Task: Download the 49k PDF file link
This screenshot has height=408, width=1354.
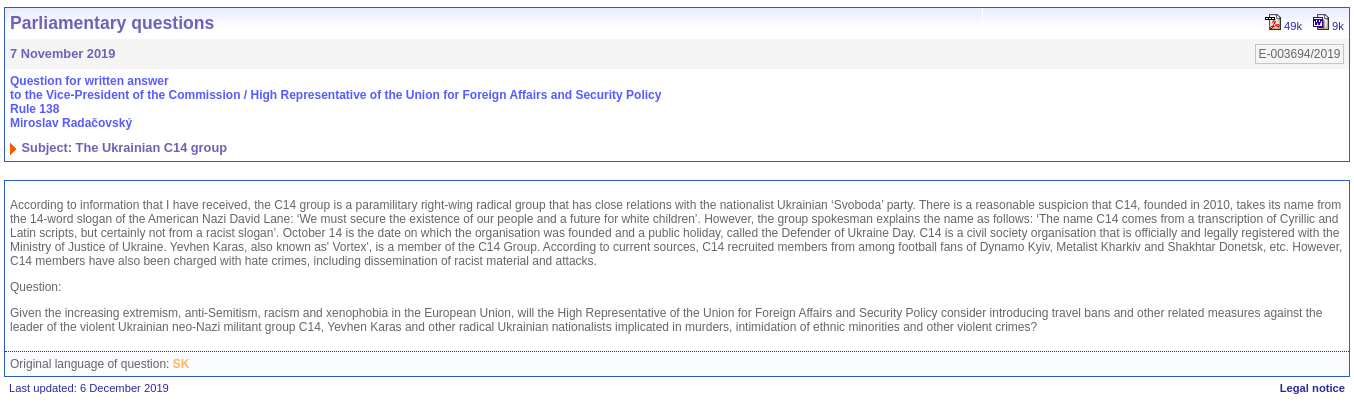Action: click(1292, 26)
